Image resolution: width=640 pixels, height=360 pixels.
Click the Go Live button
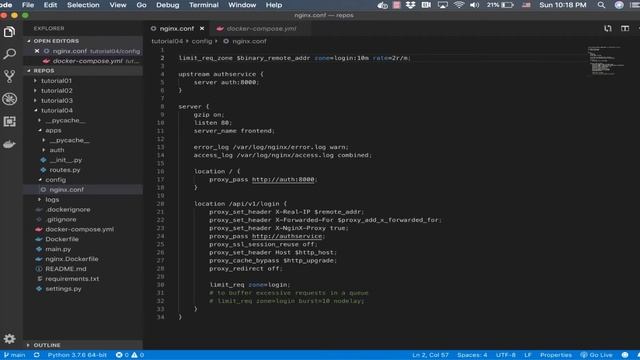click(x=596, y=355)
